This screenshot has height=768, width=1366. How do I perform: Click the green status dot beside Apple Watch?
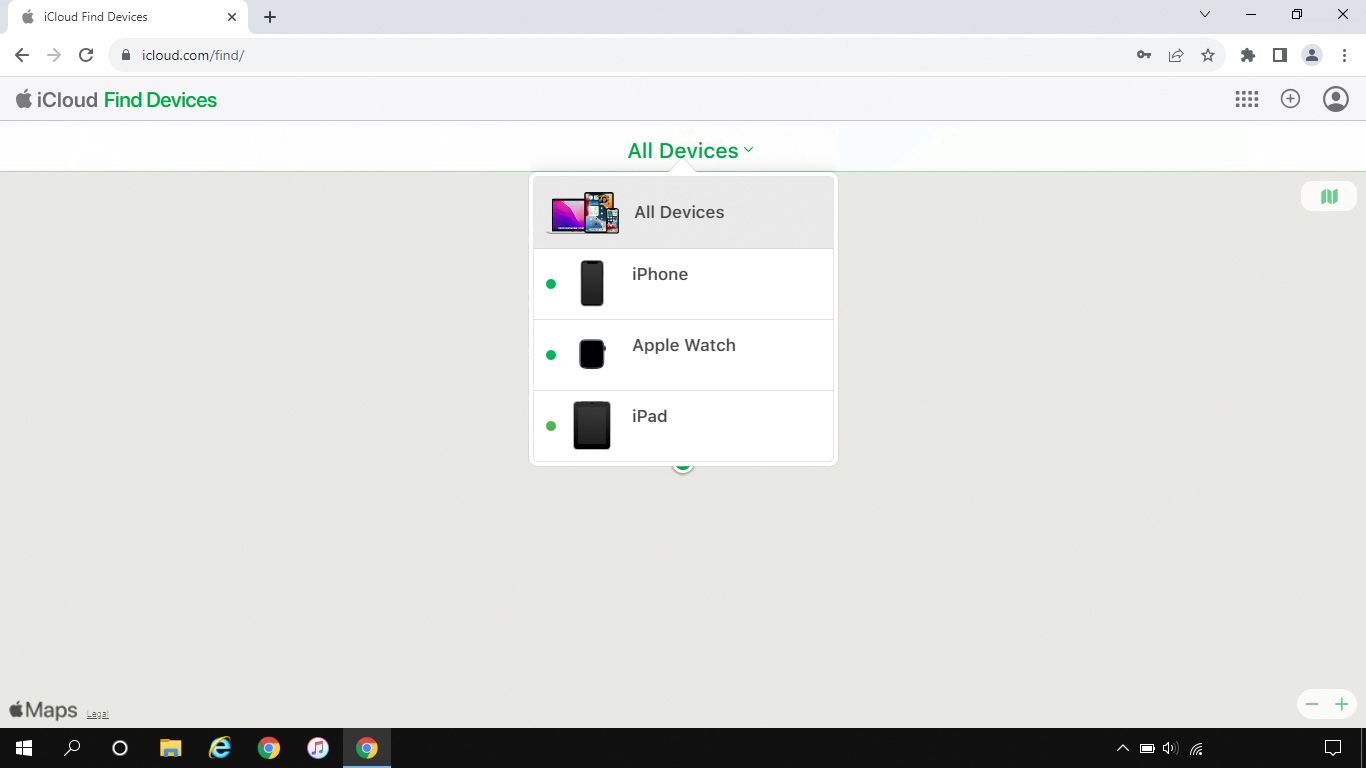click(551, 355)
